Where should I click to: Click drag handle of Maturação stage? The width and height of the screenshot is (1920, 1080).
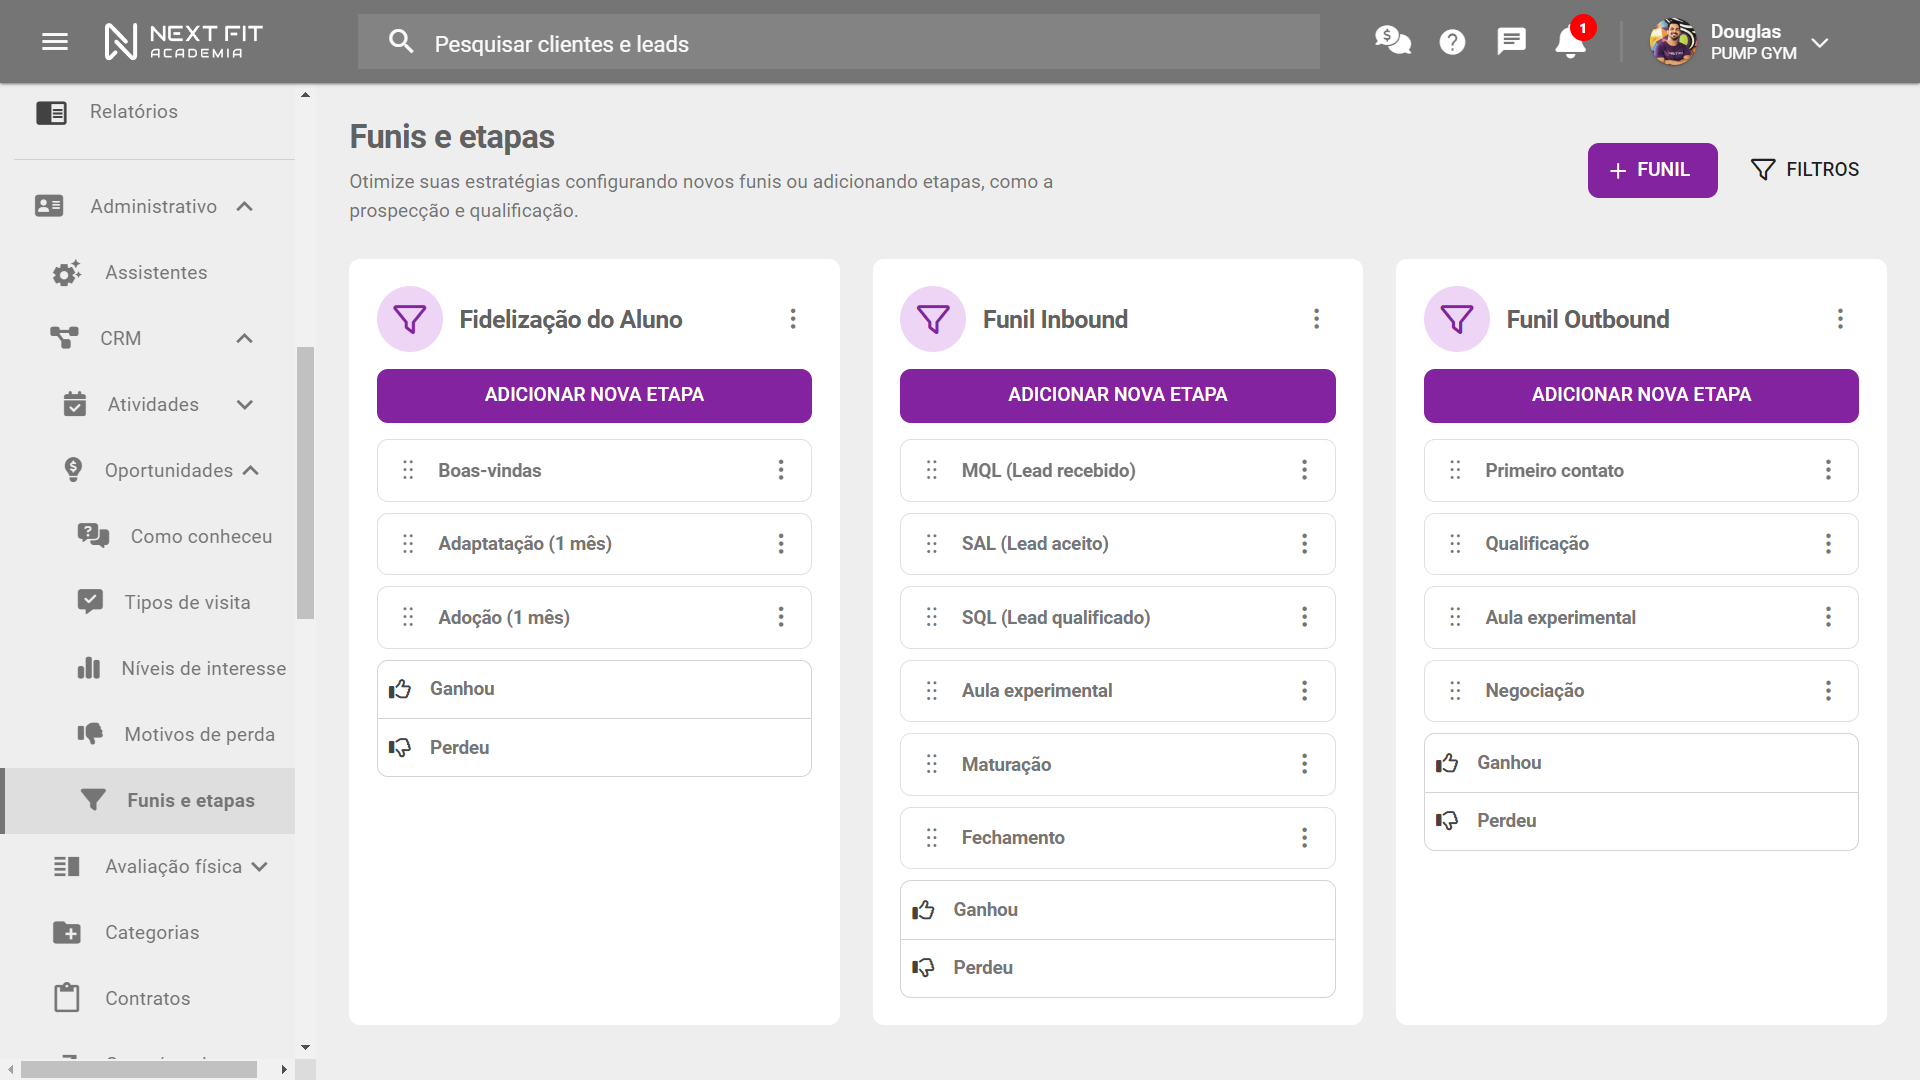coord(932,764)
